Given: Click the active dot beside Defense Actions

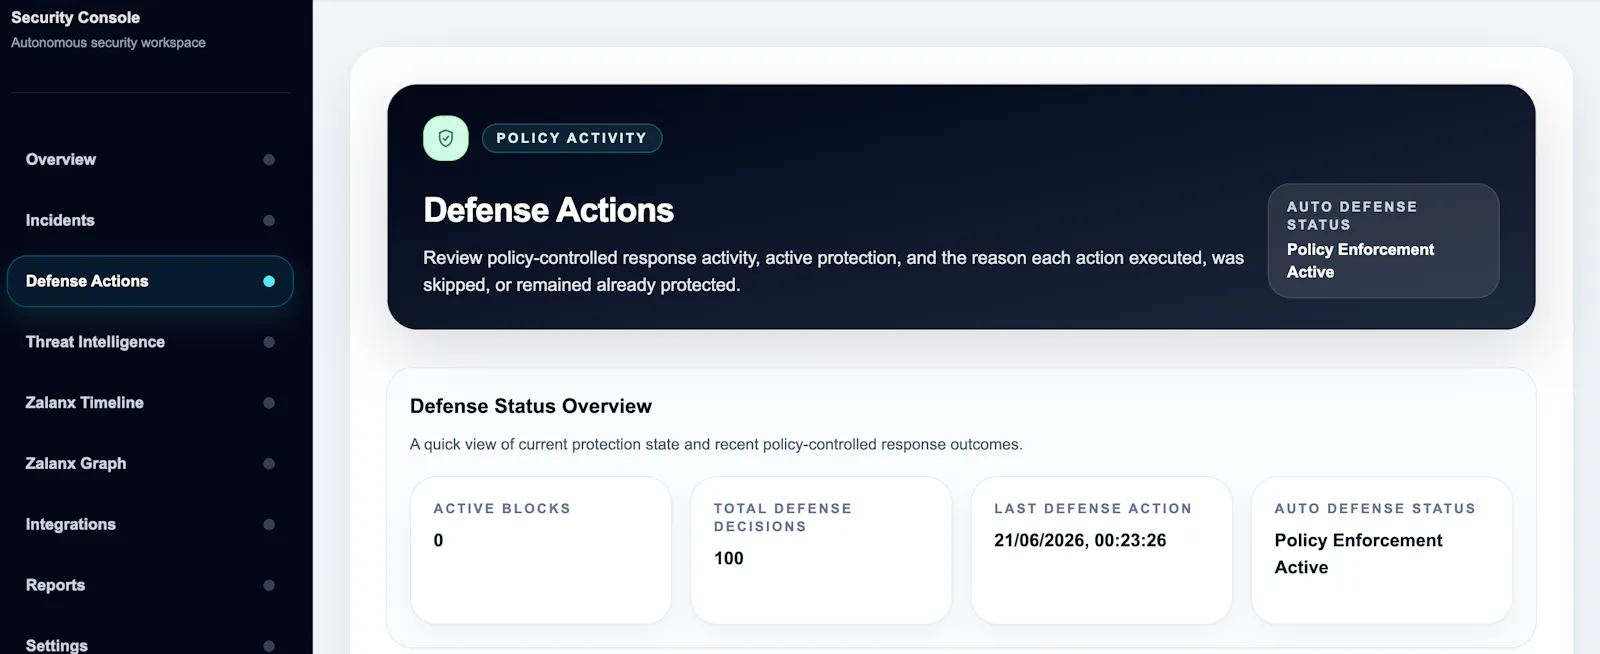Looking at the screenshot, I should click(269, 281).
